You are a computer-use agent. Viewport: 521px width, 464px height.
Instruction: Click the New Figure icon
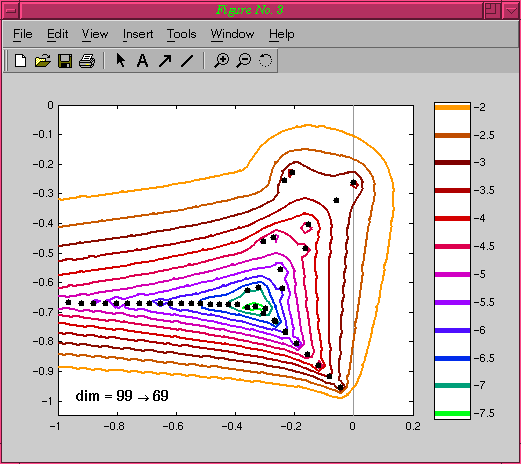click(x=21, y=61)
